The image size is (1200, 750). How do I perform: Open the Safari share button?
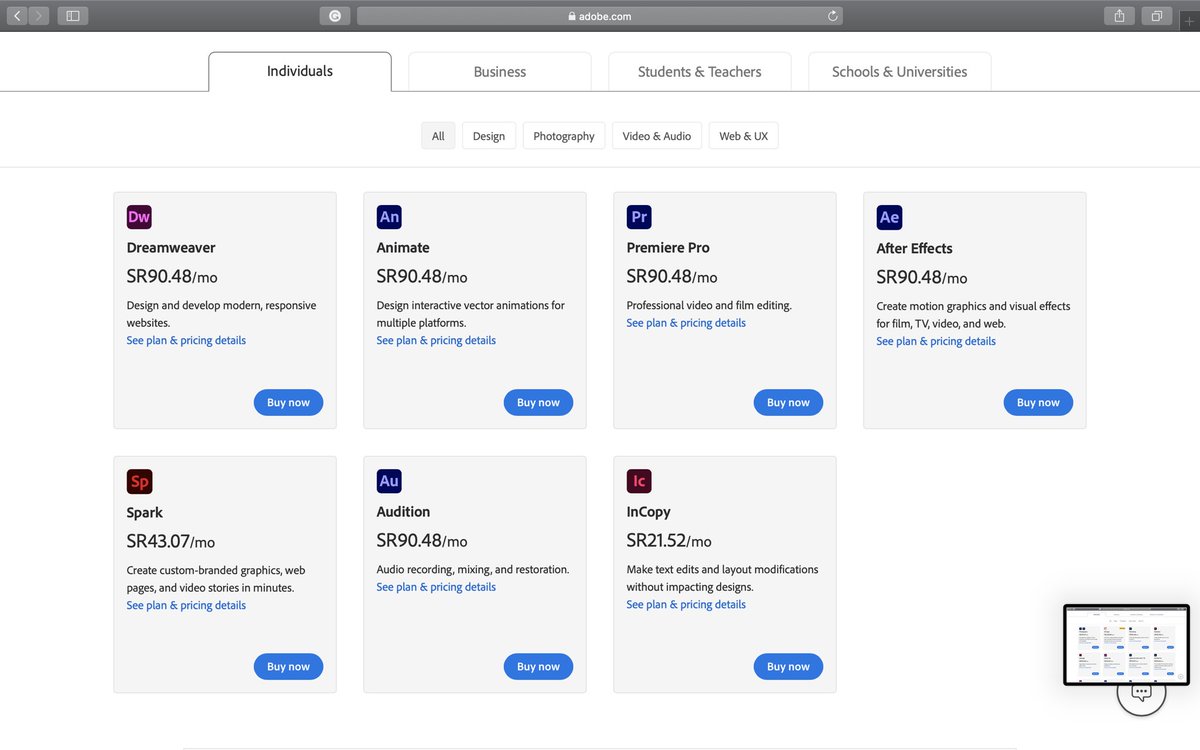click(x=1119, y=16)
